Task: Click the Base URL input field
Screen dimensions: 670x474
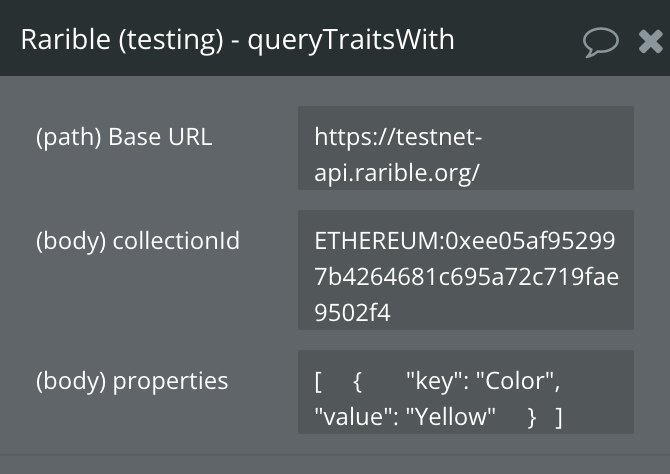Action: [466, 148]
